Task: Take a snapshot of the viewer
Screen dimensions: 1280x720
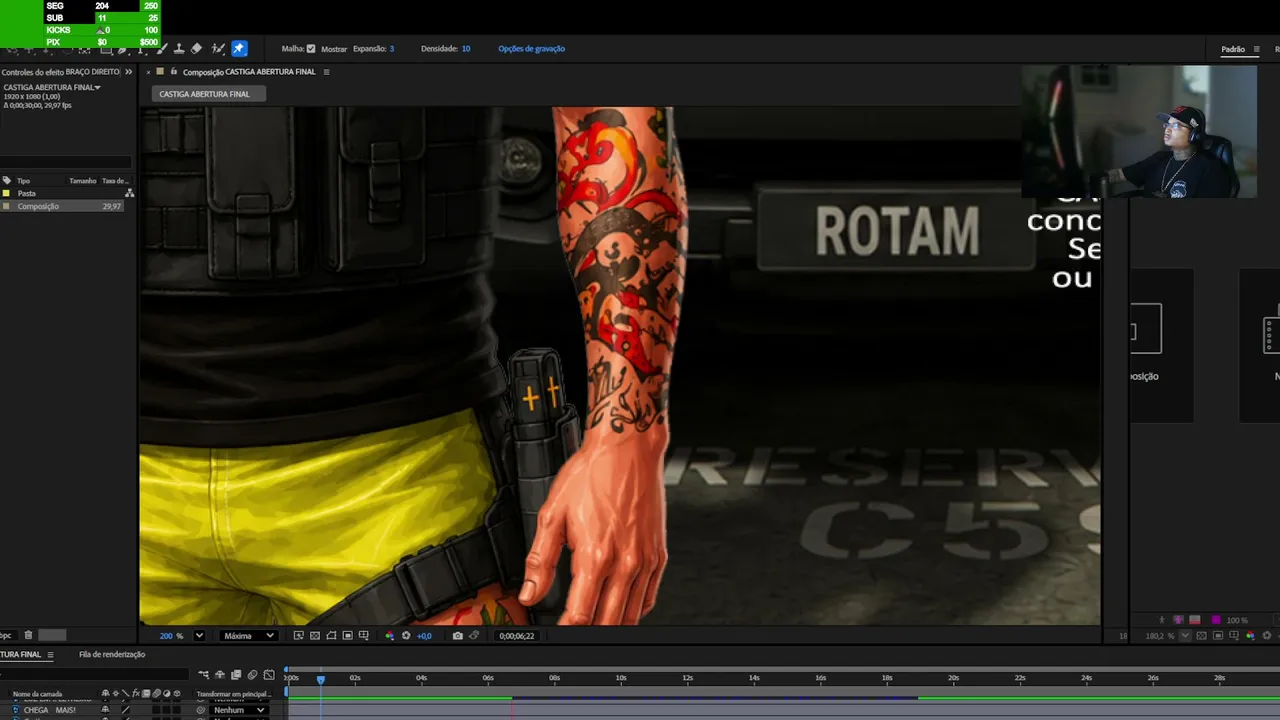Action: point(457,636)
